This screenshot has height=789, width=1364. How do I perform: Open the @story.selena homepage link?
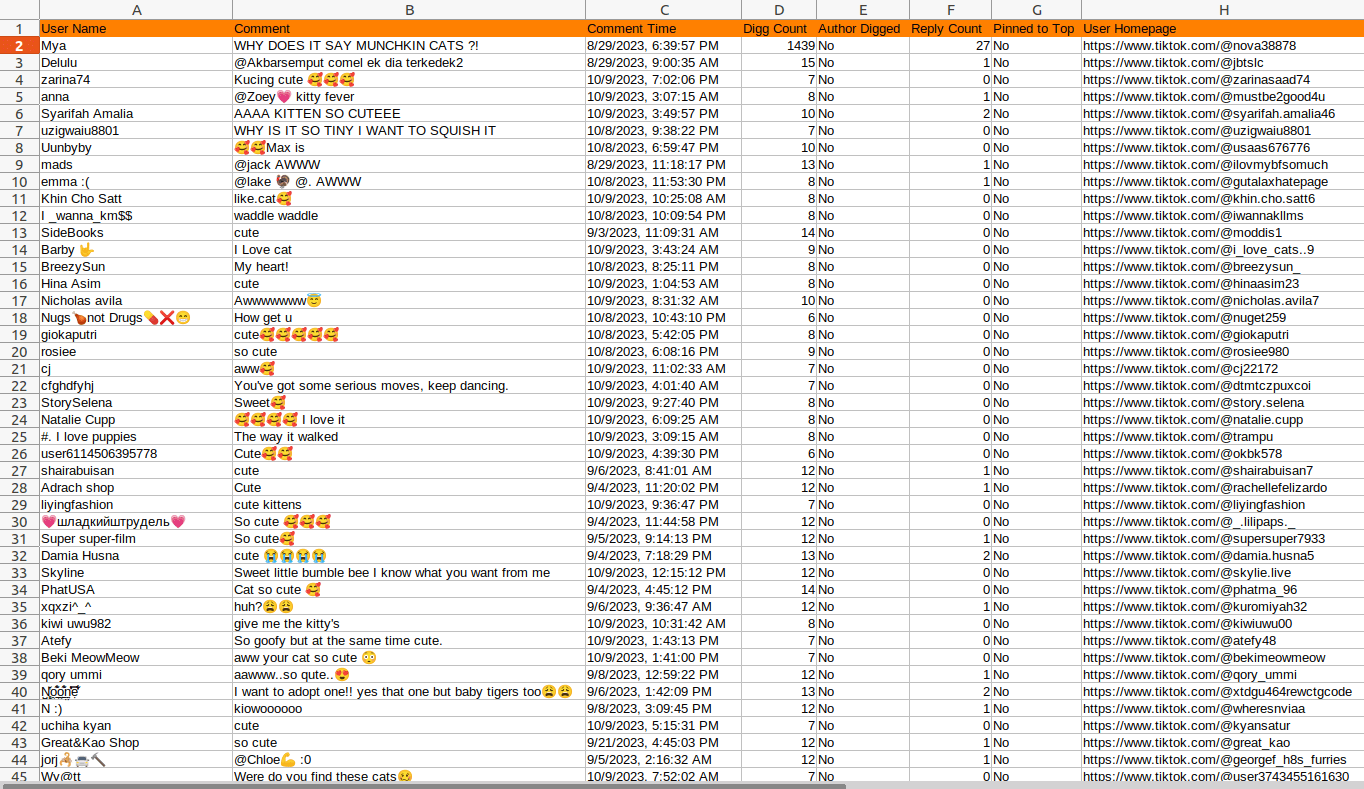pos(1193,403)
